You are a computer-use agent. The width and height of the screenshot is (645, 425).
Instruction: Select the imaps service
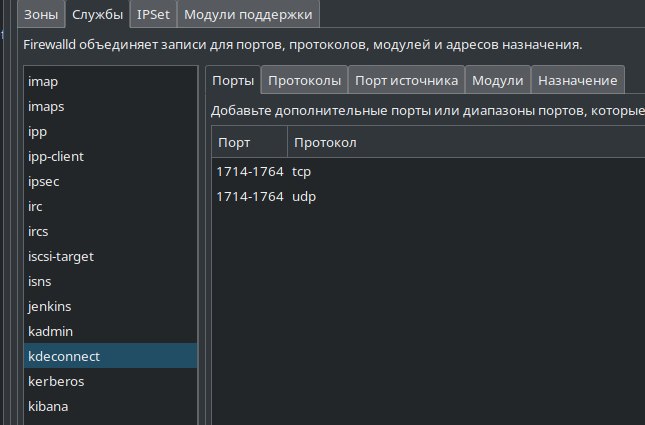coord(111,107)
